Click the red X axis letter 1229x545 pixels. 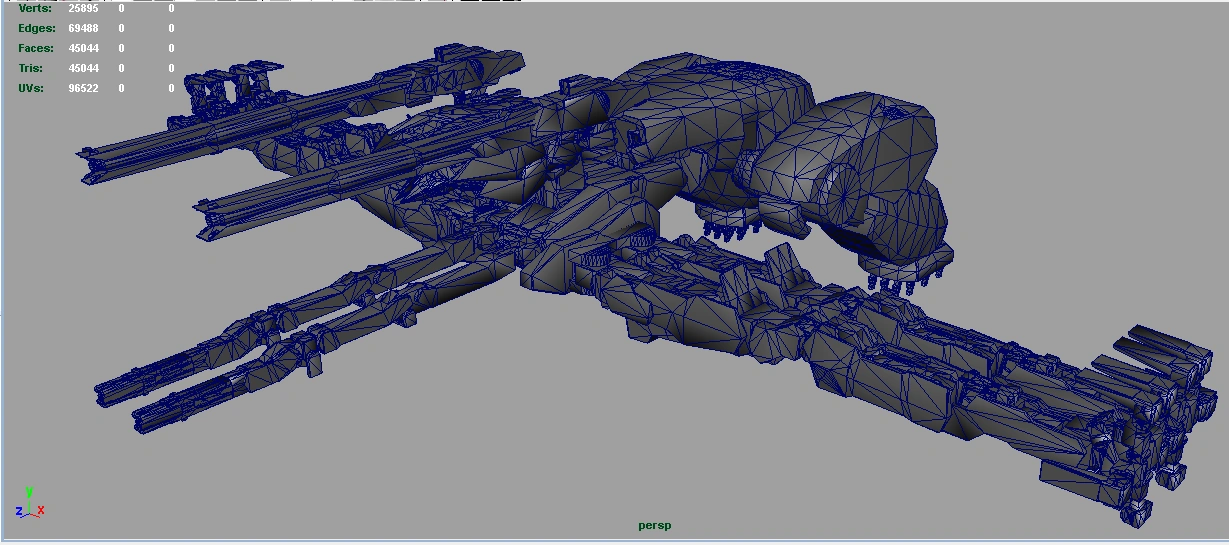41,511
